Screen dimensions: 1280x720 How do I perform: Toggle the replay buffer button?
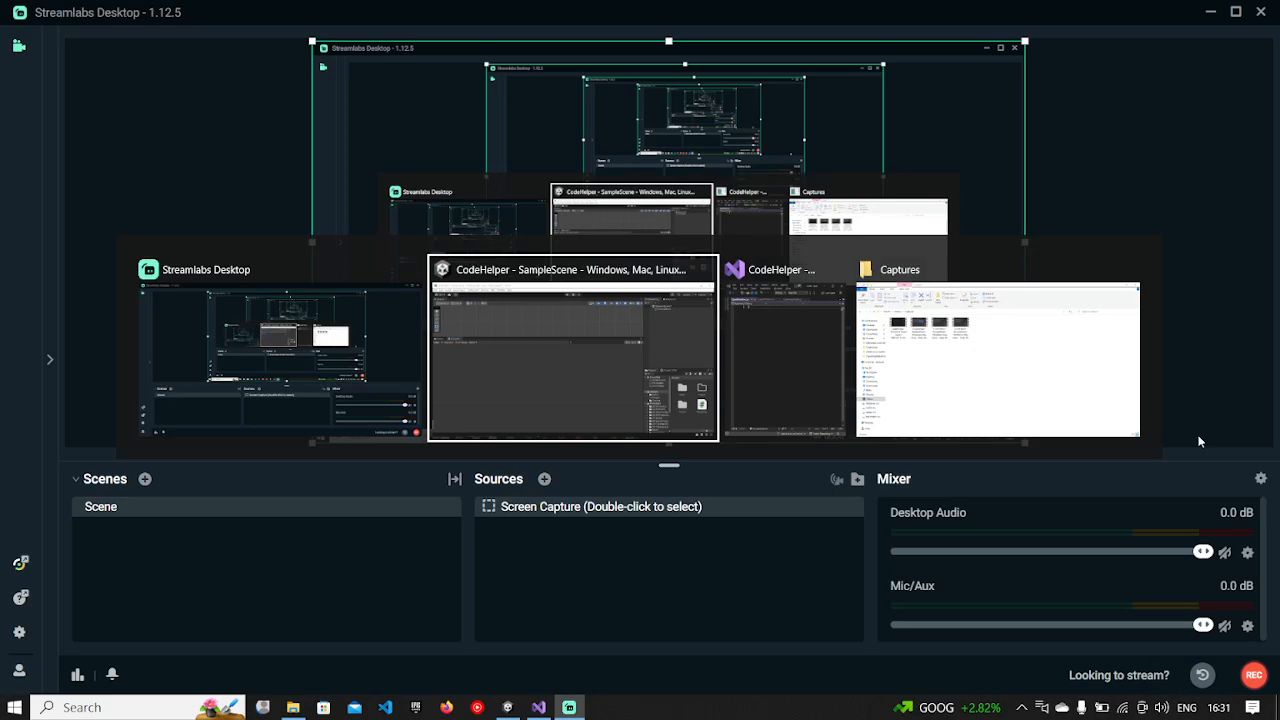1202,675
